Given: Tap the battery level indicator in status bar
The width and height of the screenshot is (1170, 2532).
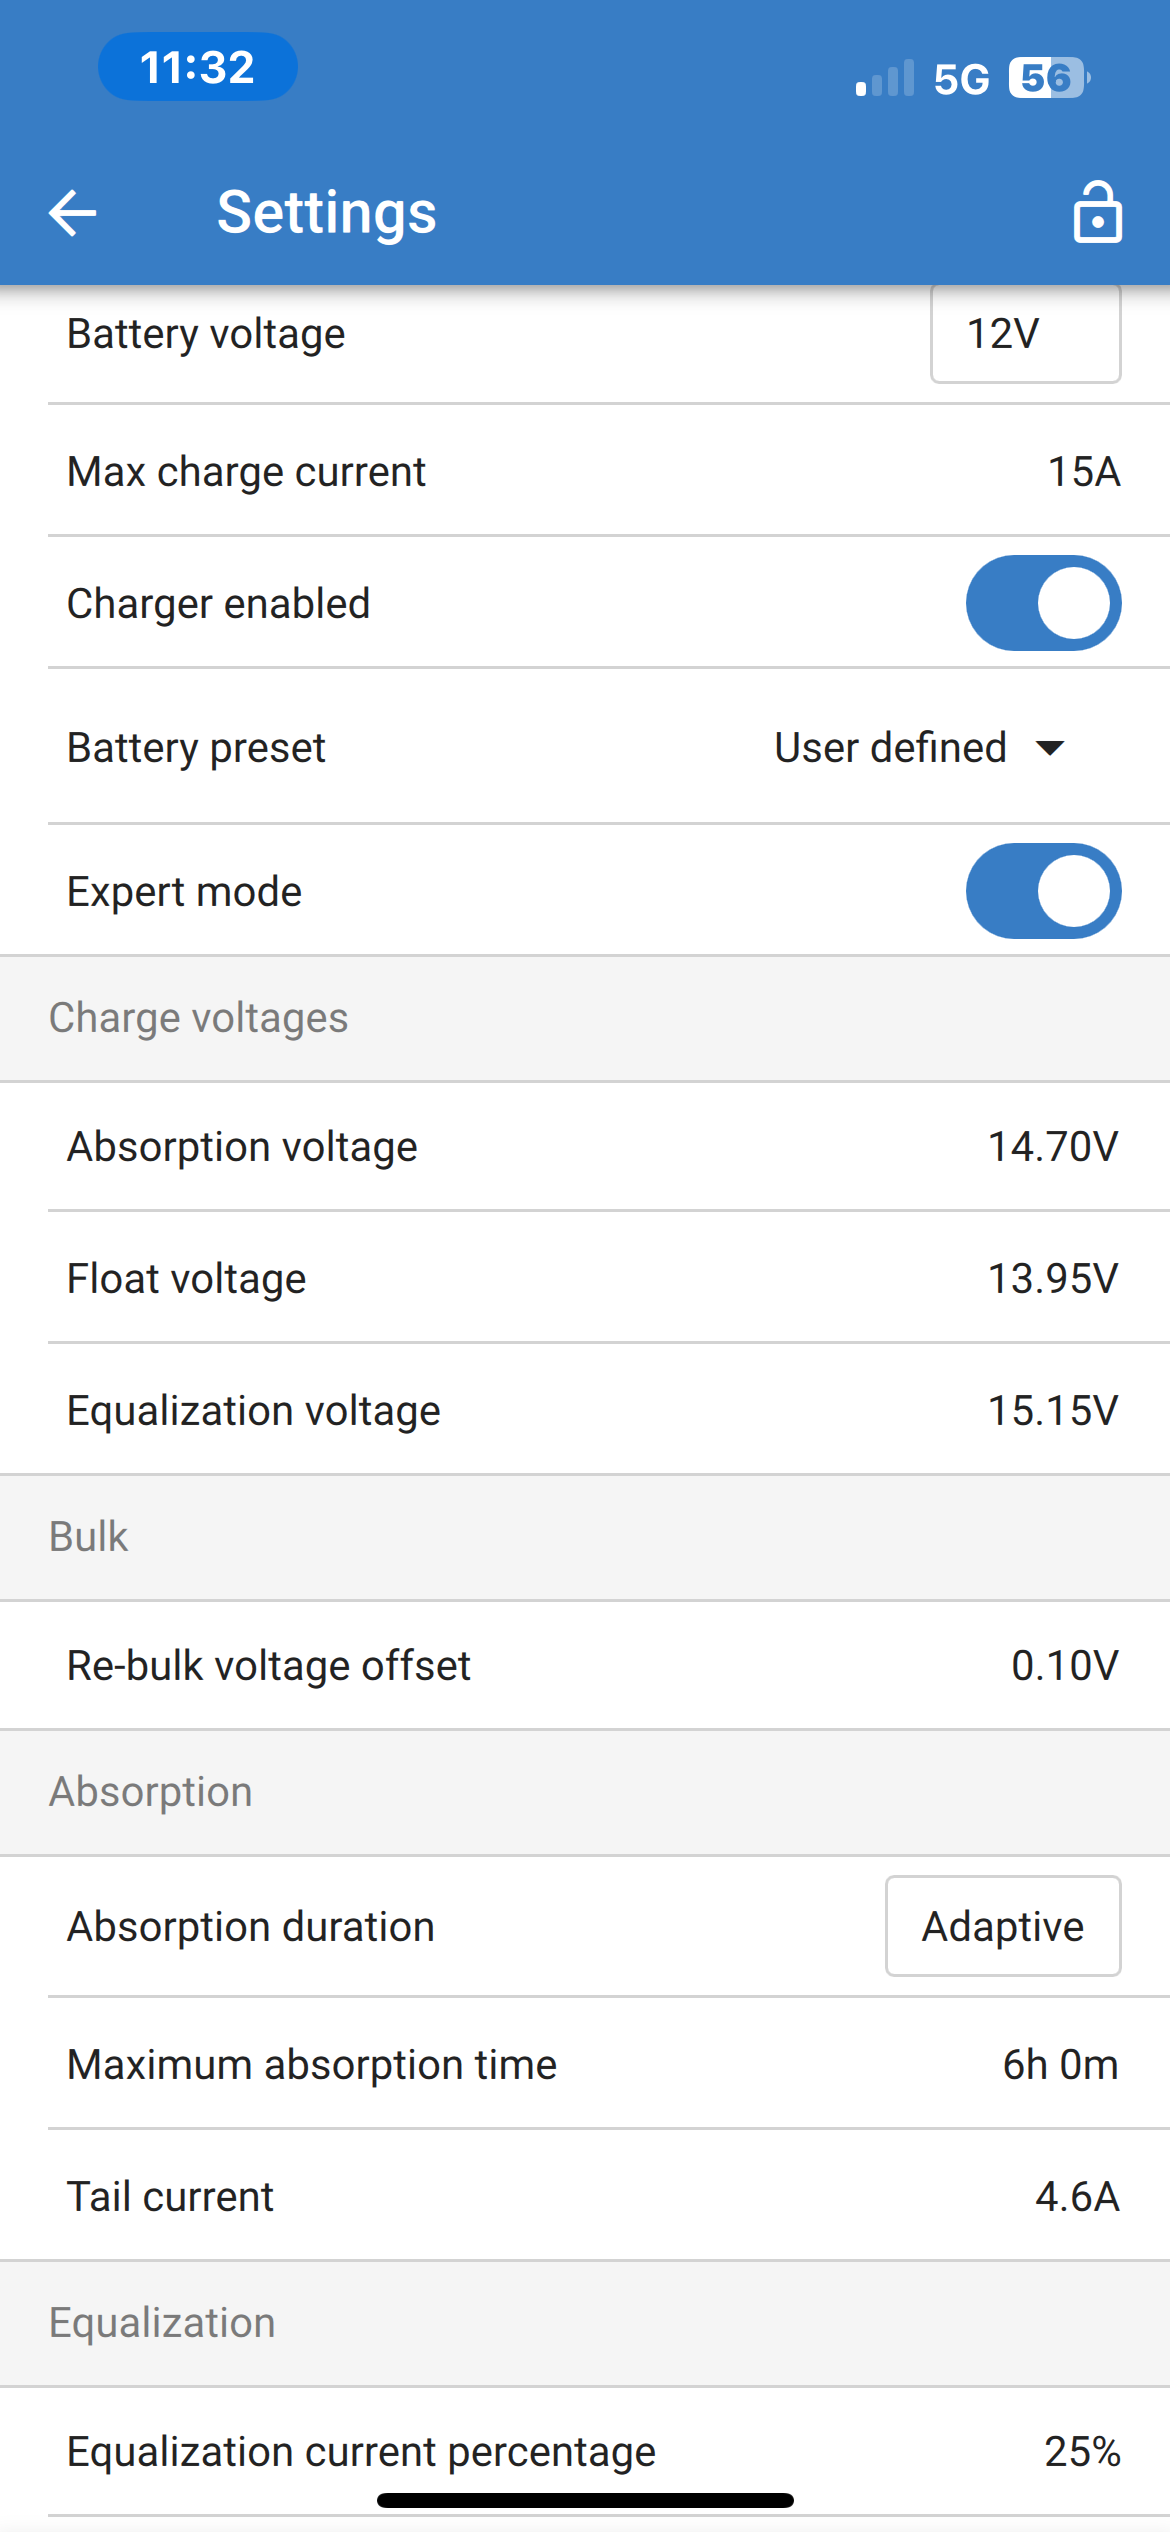Looking at the screenshot, I should tap(1047, 78).
